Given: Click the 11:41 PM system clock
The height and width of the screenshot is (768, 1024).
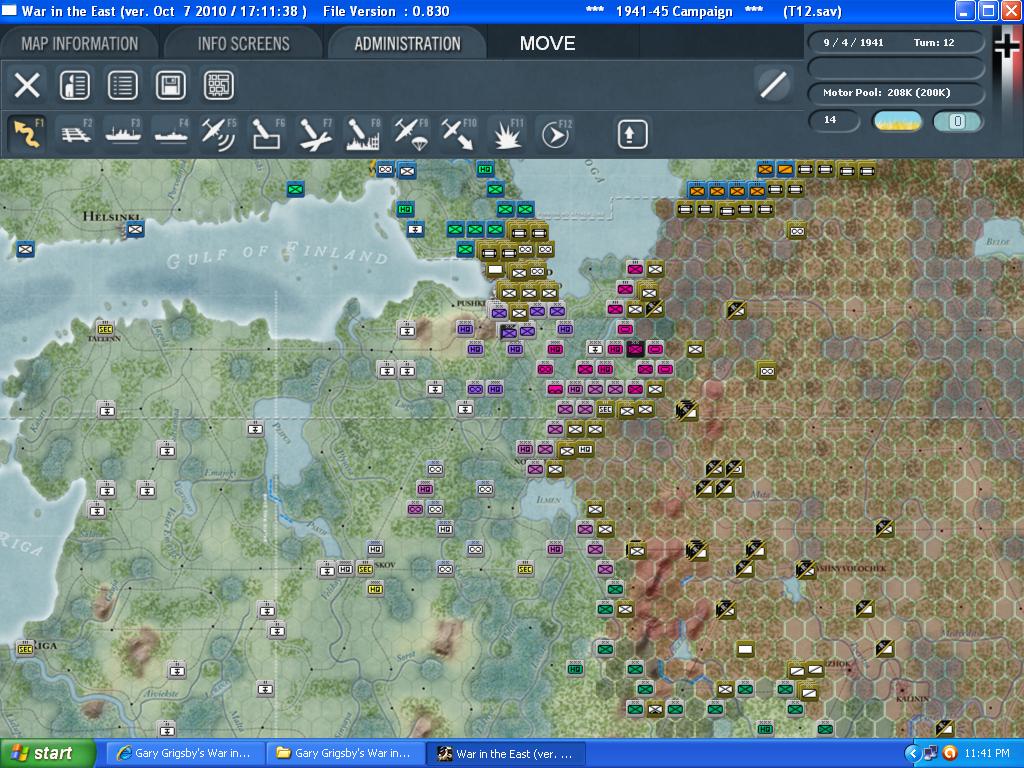Looking at the screenshot, I should pyautogui.click(x=987, y=754).
